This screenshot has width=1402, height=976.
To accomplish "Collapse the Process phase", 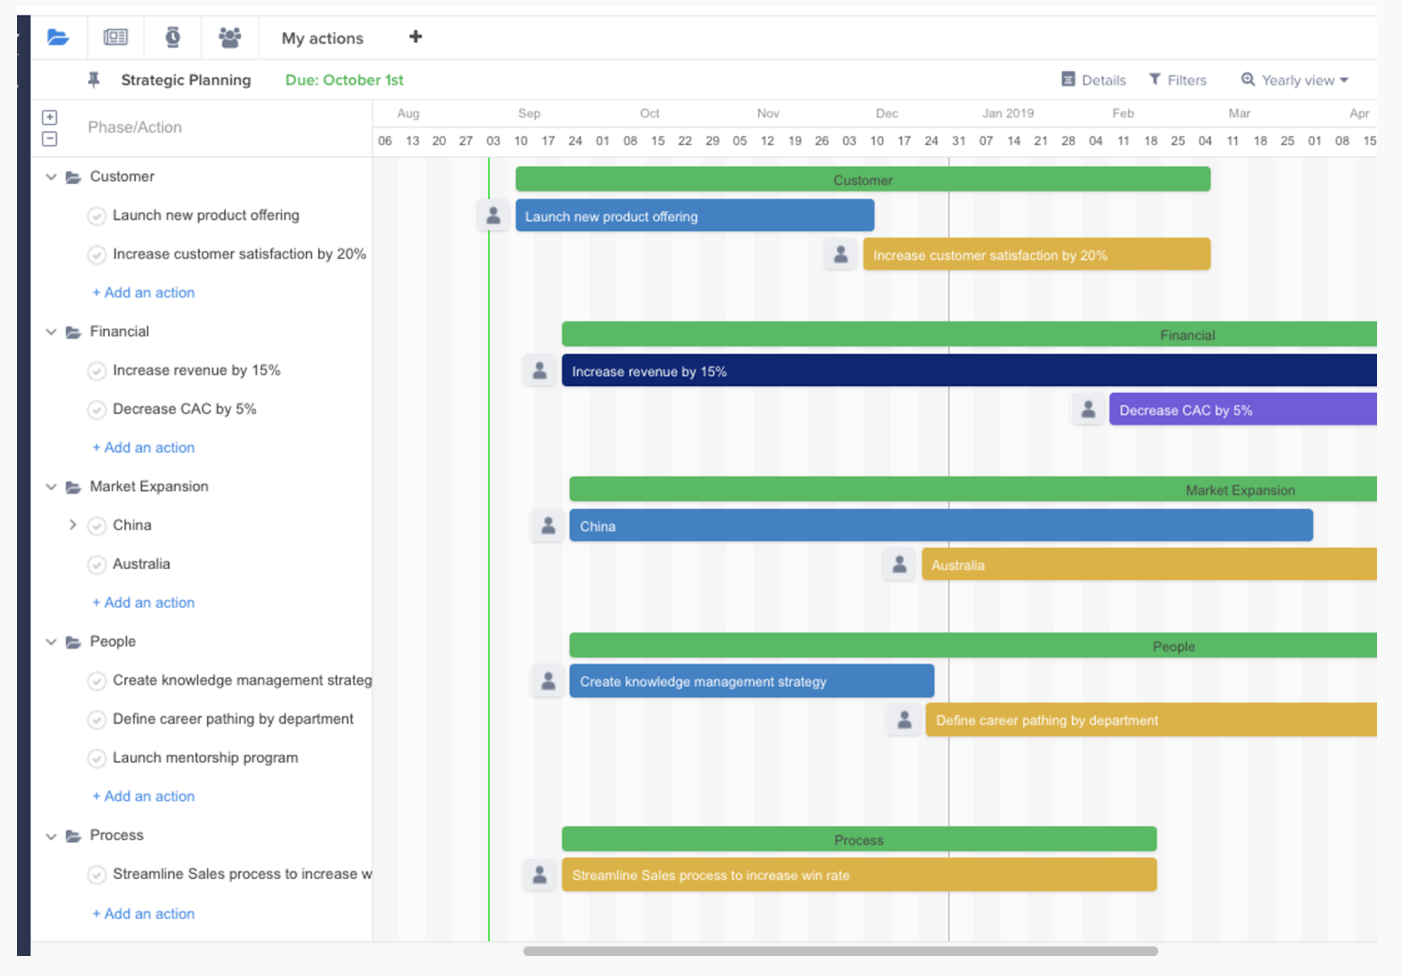I will pyautogui.click(x=51, y=836).
